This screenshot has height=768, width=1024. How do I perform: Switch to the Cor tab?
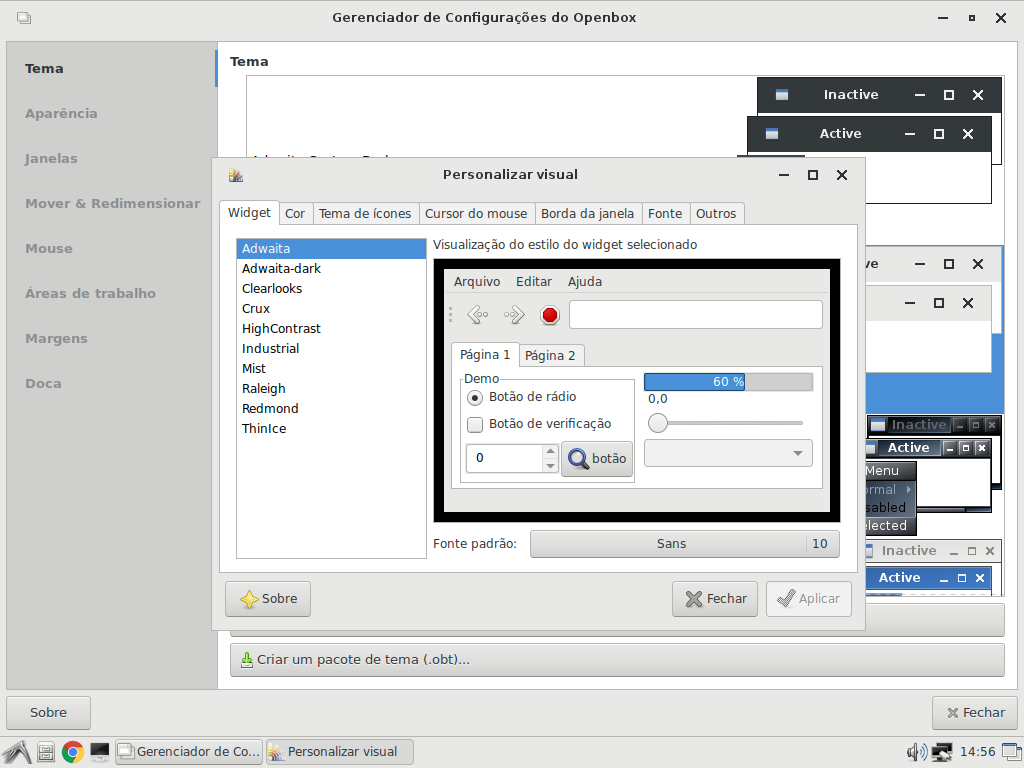tap(295, 214)
